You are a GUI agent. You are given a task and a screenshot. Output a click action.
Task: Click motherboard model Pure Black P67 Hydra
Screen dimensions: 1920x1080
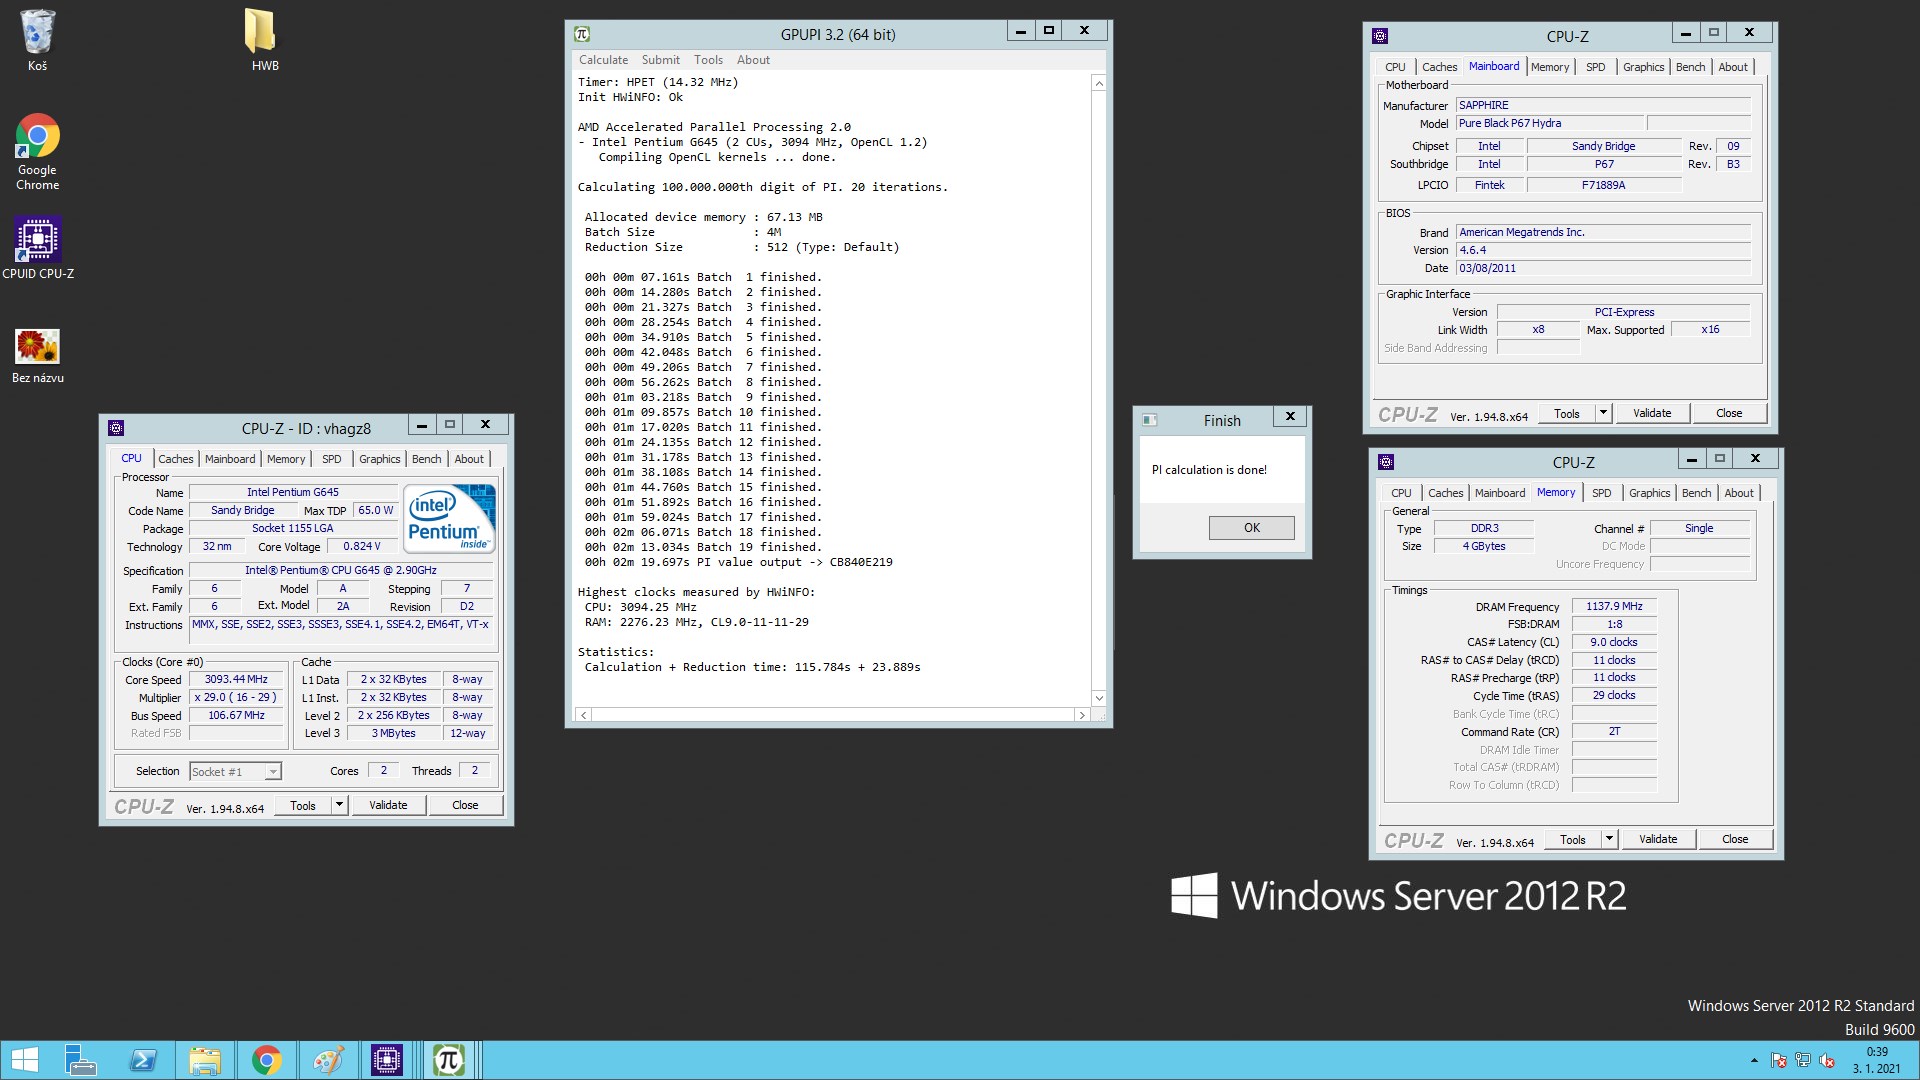click(1548, 123)
